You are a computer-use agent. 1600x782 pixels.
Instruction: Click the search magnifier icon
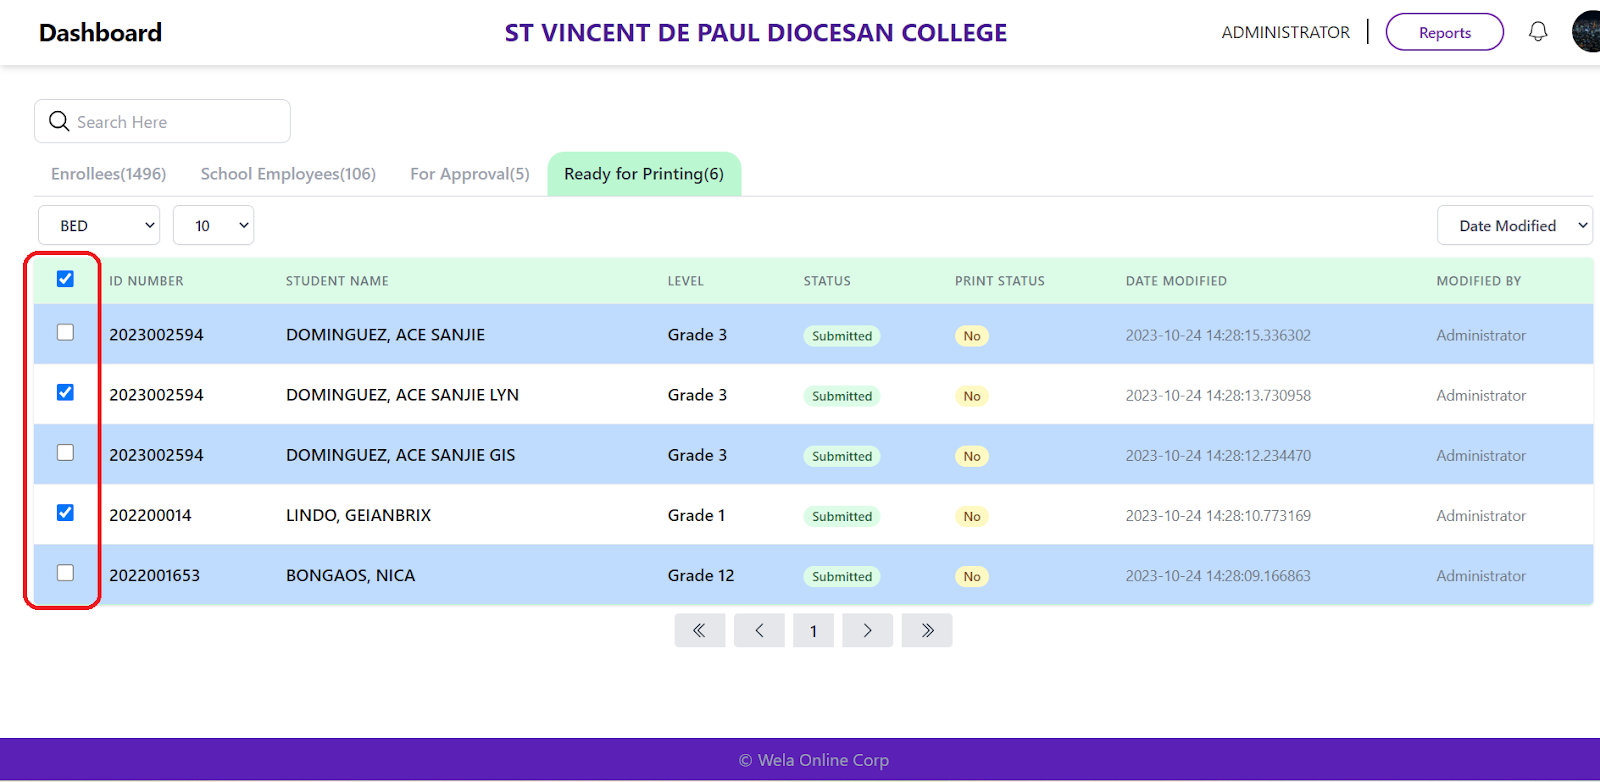point(59,121)
